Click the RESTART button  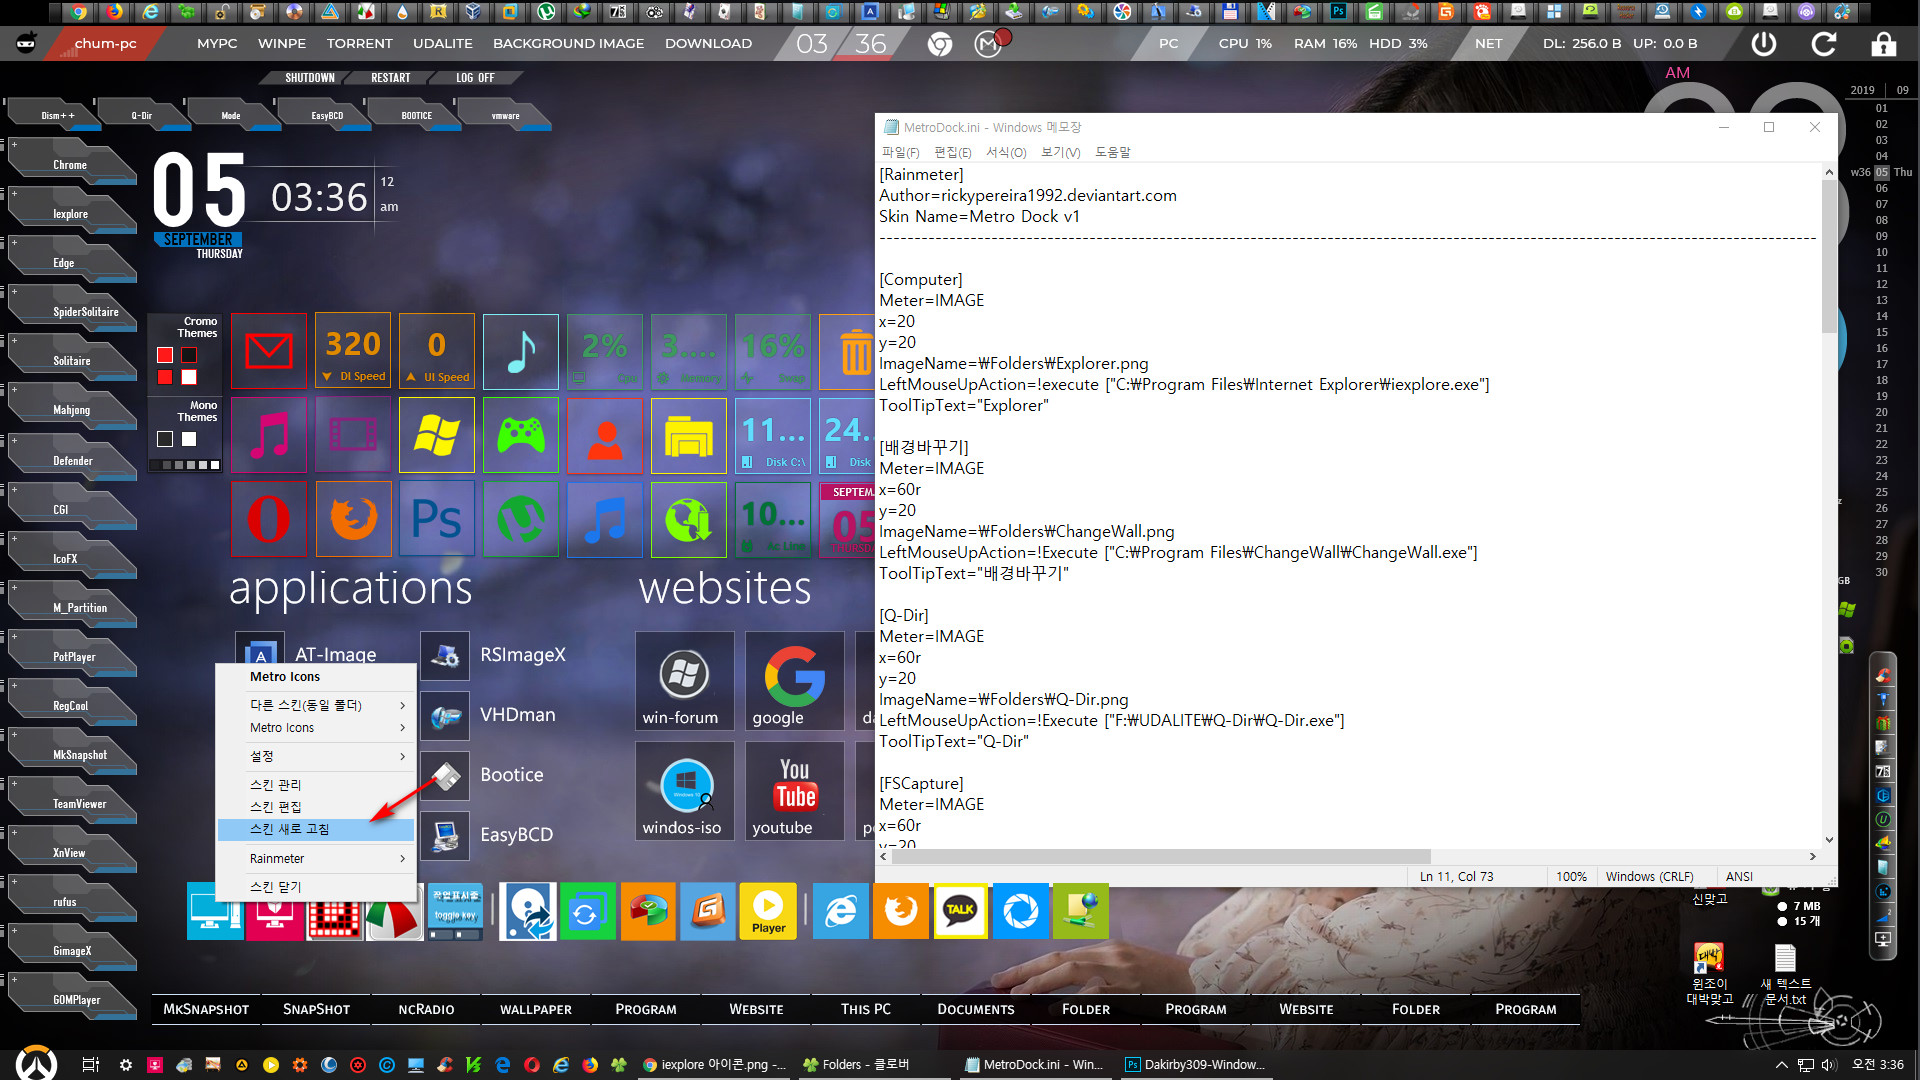pos(391,78)
